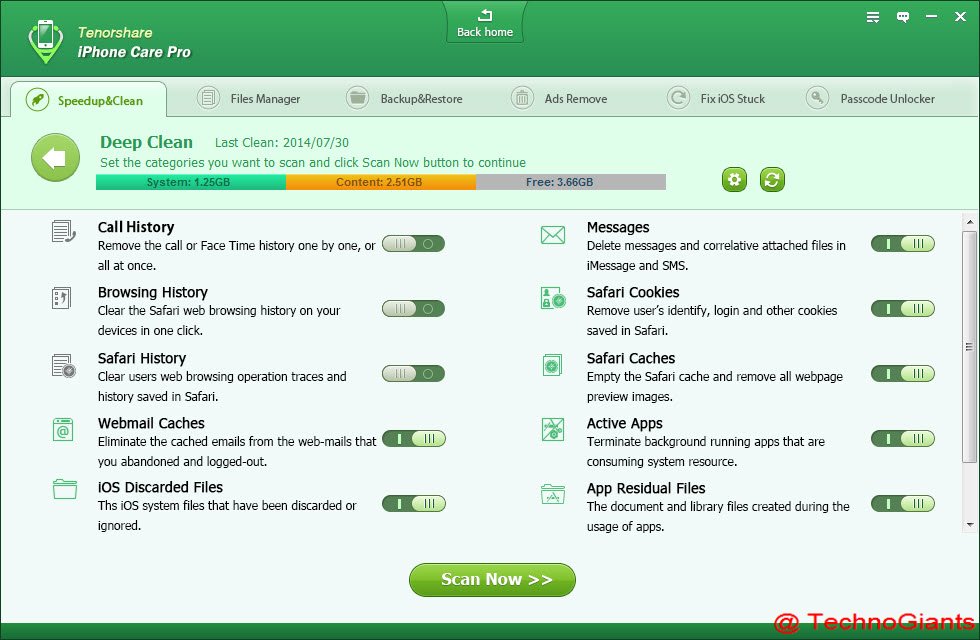Click the Safari Caches title text
The height and width of the screenshot is (640, 980).
(x=631, y=358)
